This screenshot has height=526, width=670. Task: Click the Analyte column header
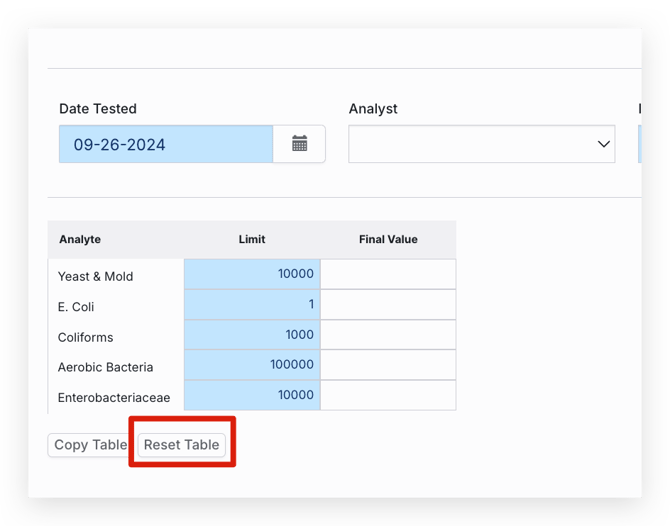coord(80,239)
